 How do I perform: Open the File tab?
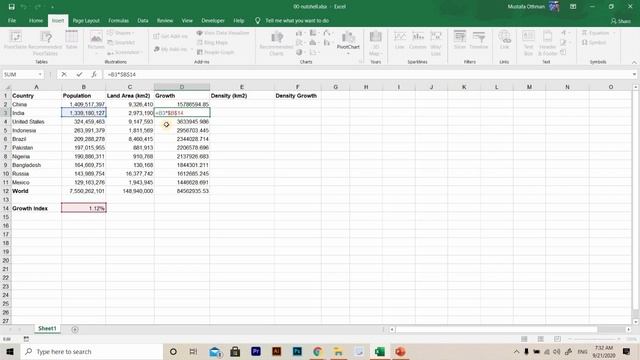pos(12,20)
